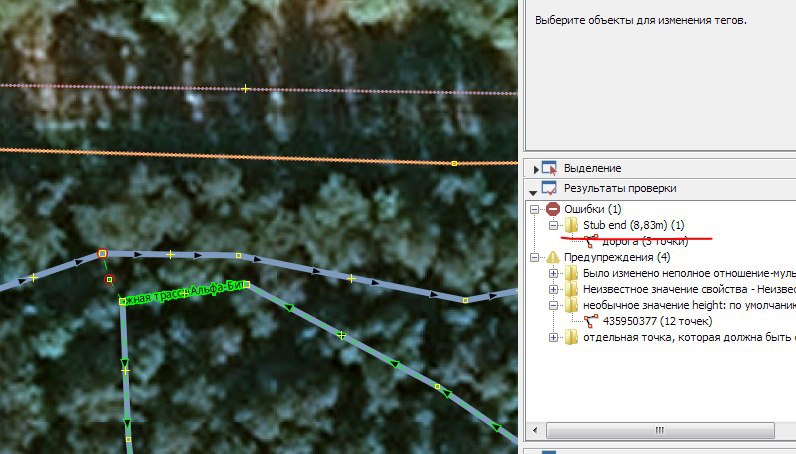Click the Выделение panel icon
Viewport: 796px width, 454px height.
(x=548, y=169)
